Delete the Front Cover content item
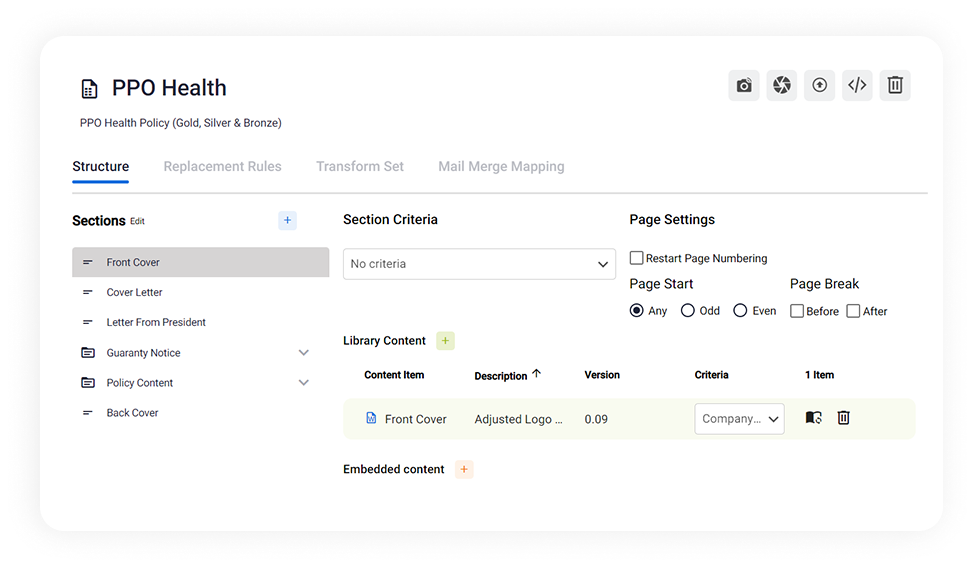975x567 pixels. tap(843, 418)
